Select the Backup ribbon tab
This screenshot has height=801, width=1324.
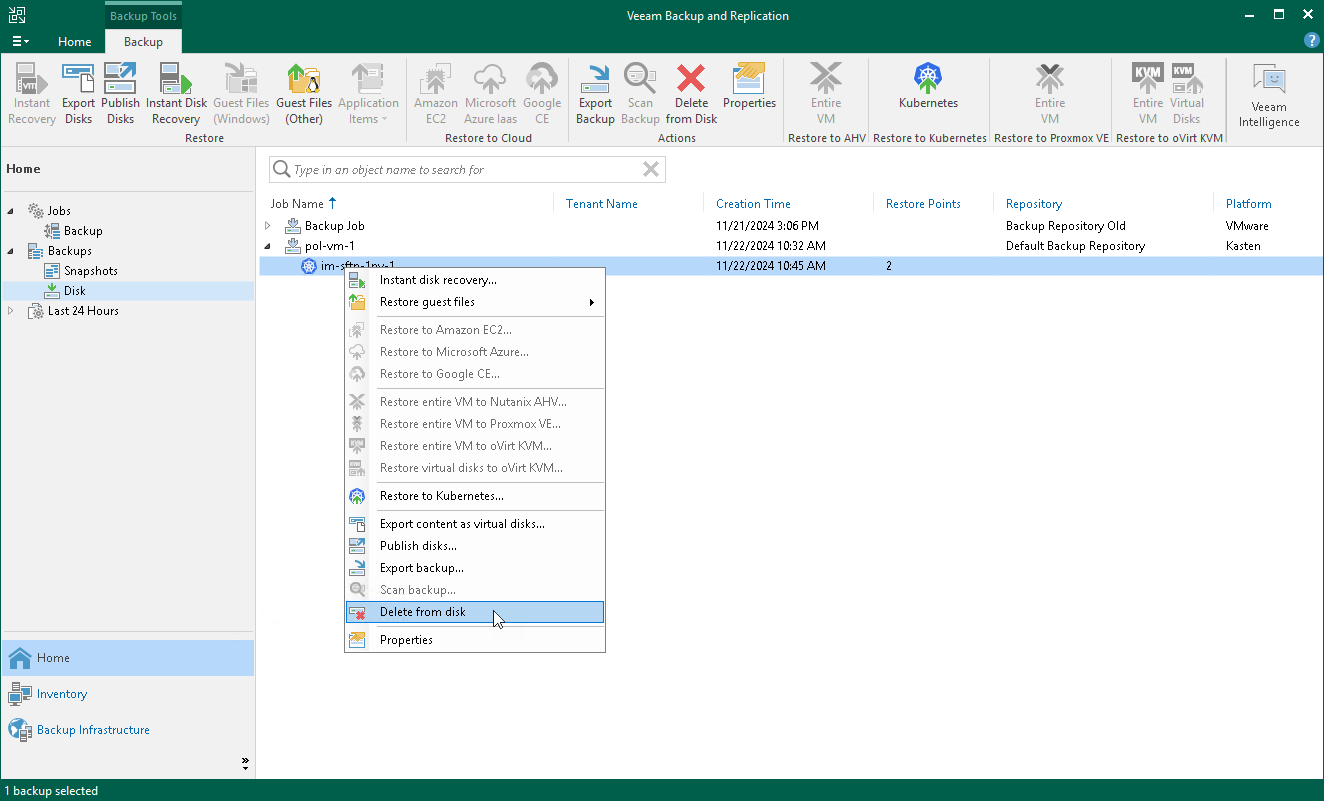coord(143,42)
